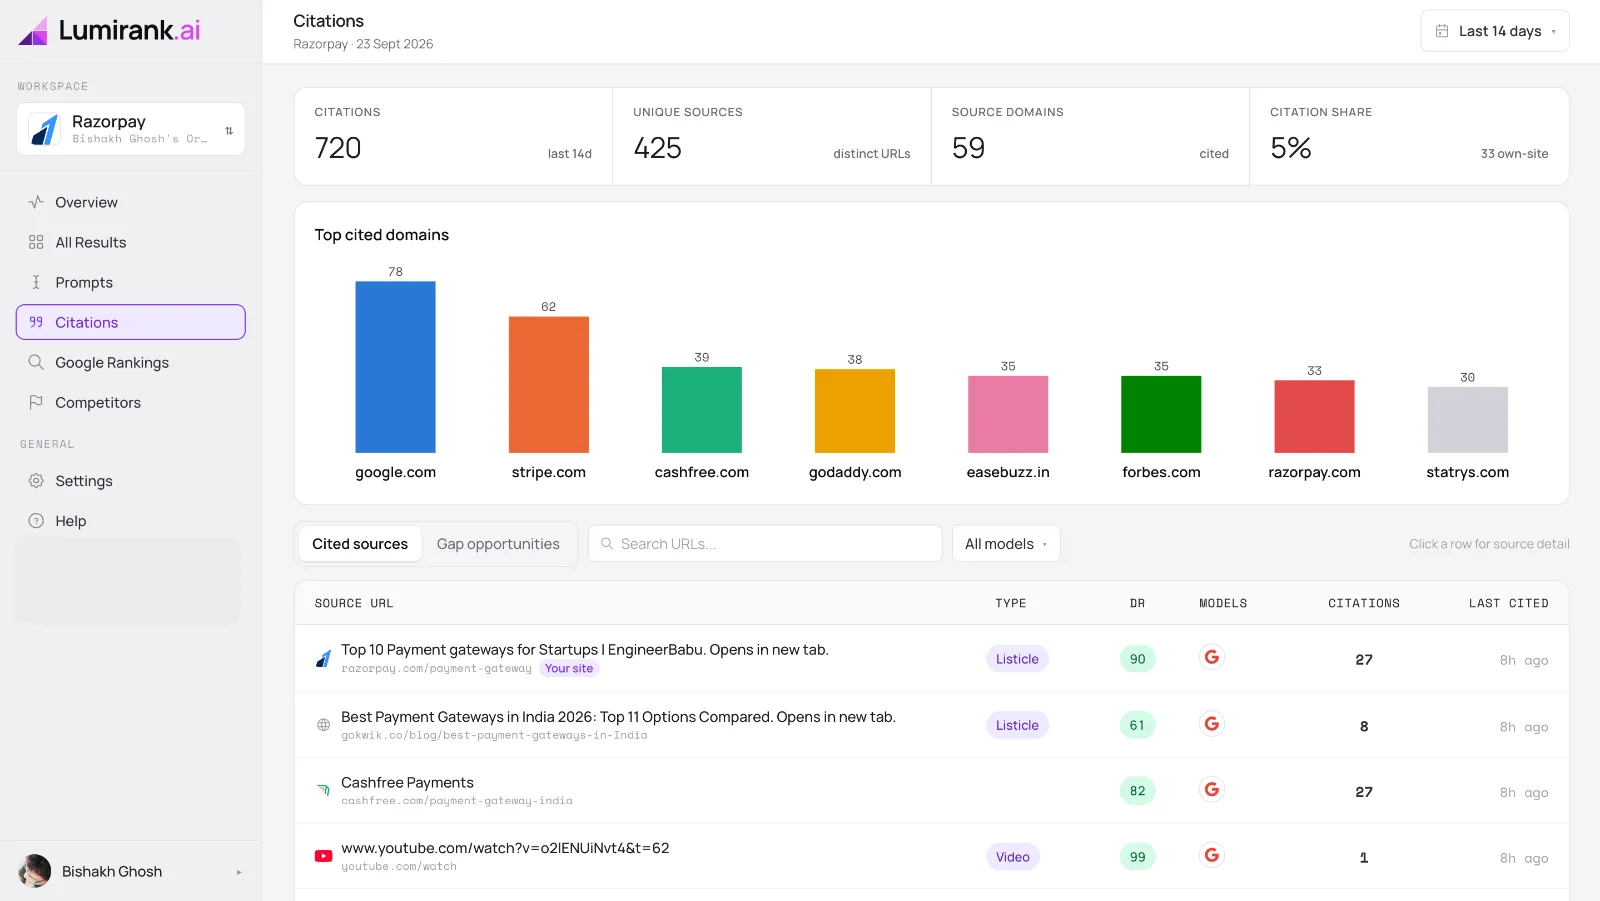Click the orange stripe.com bar
Image resolution: width=1600 pixels, height=901 pixels.
coord(548,385)
